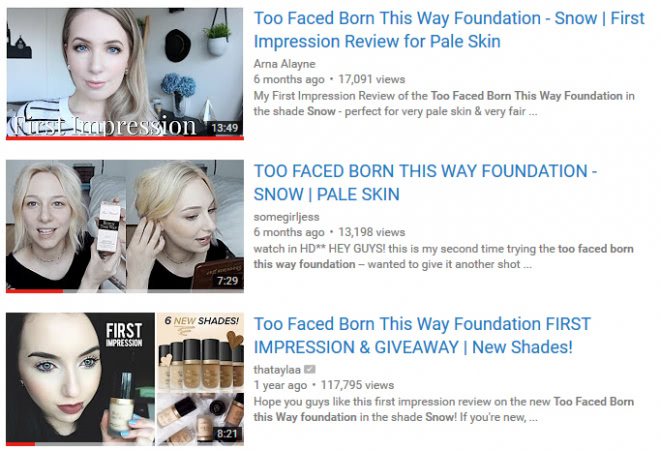Open the SNOW | PALE SKIN video title
Image resolution: width=660 pixels, height=450 pixels.
[x=425, y=183]
